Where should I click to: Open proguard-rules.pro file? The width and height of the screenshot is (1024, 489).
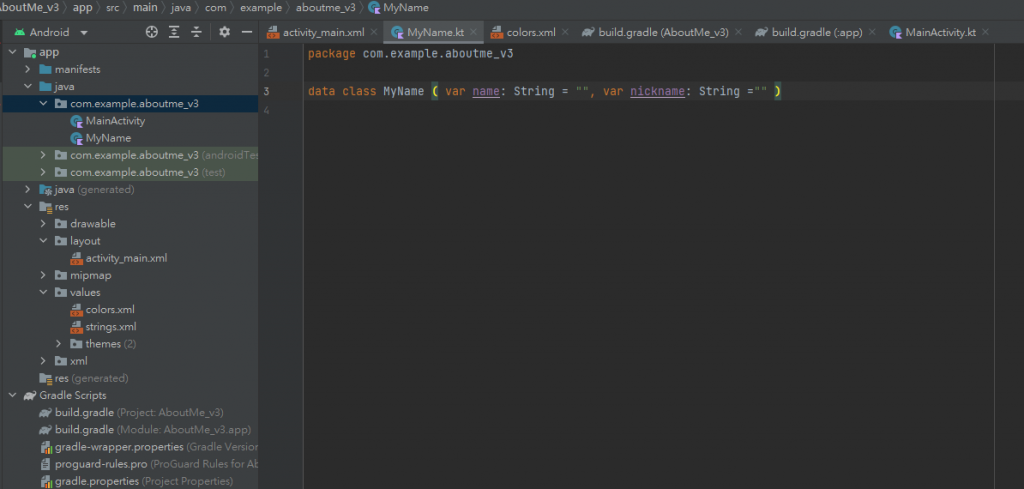[156, 464]
